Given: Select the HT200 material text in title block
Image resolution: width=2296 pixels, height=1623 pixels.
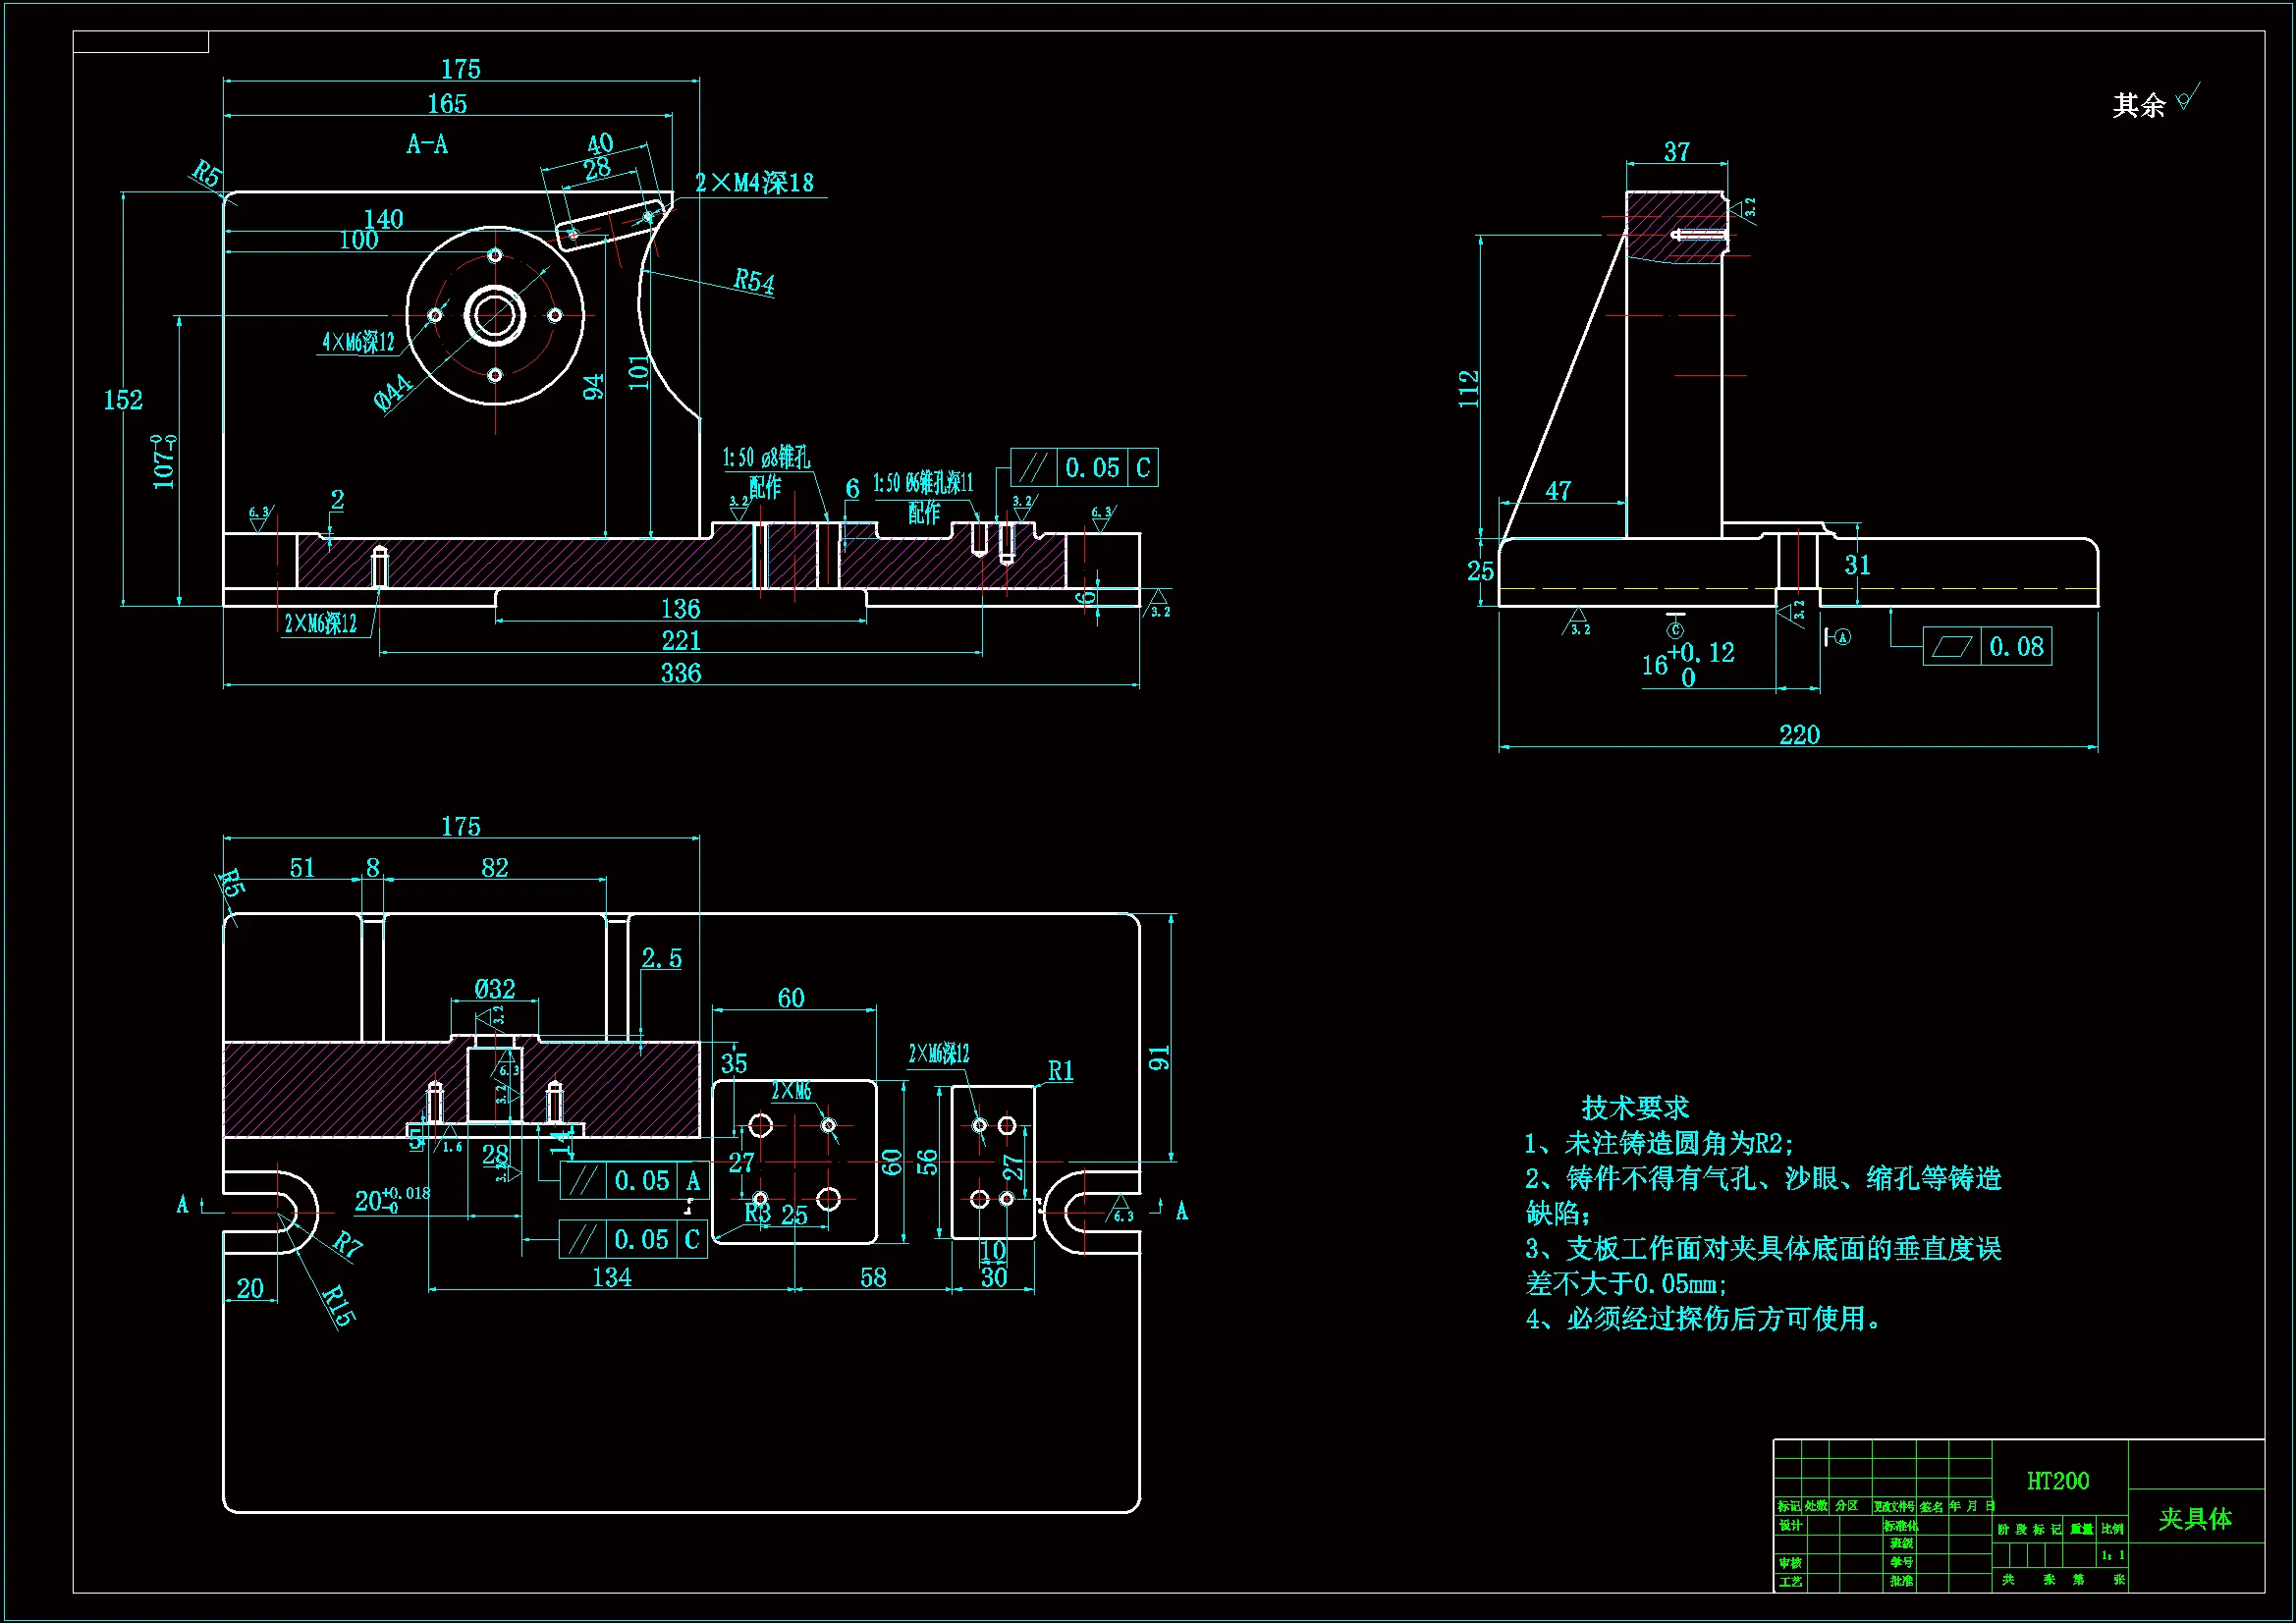Looking at the screenshot, I should (2057, 1481).
